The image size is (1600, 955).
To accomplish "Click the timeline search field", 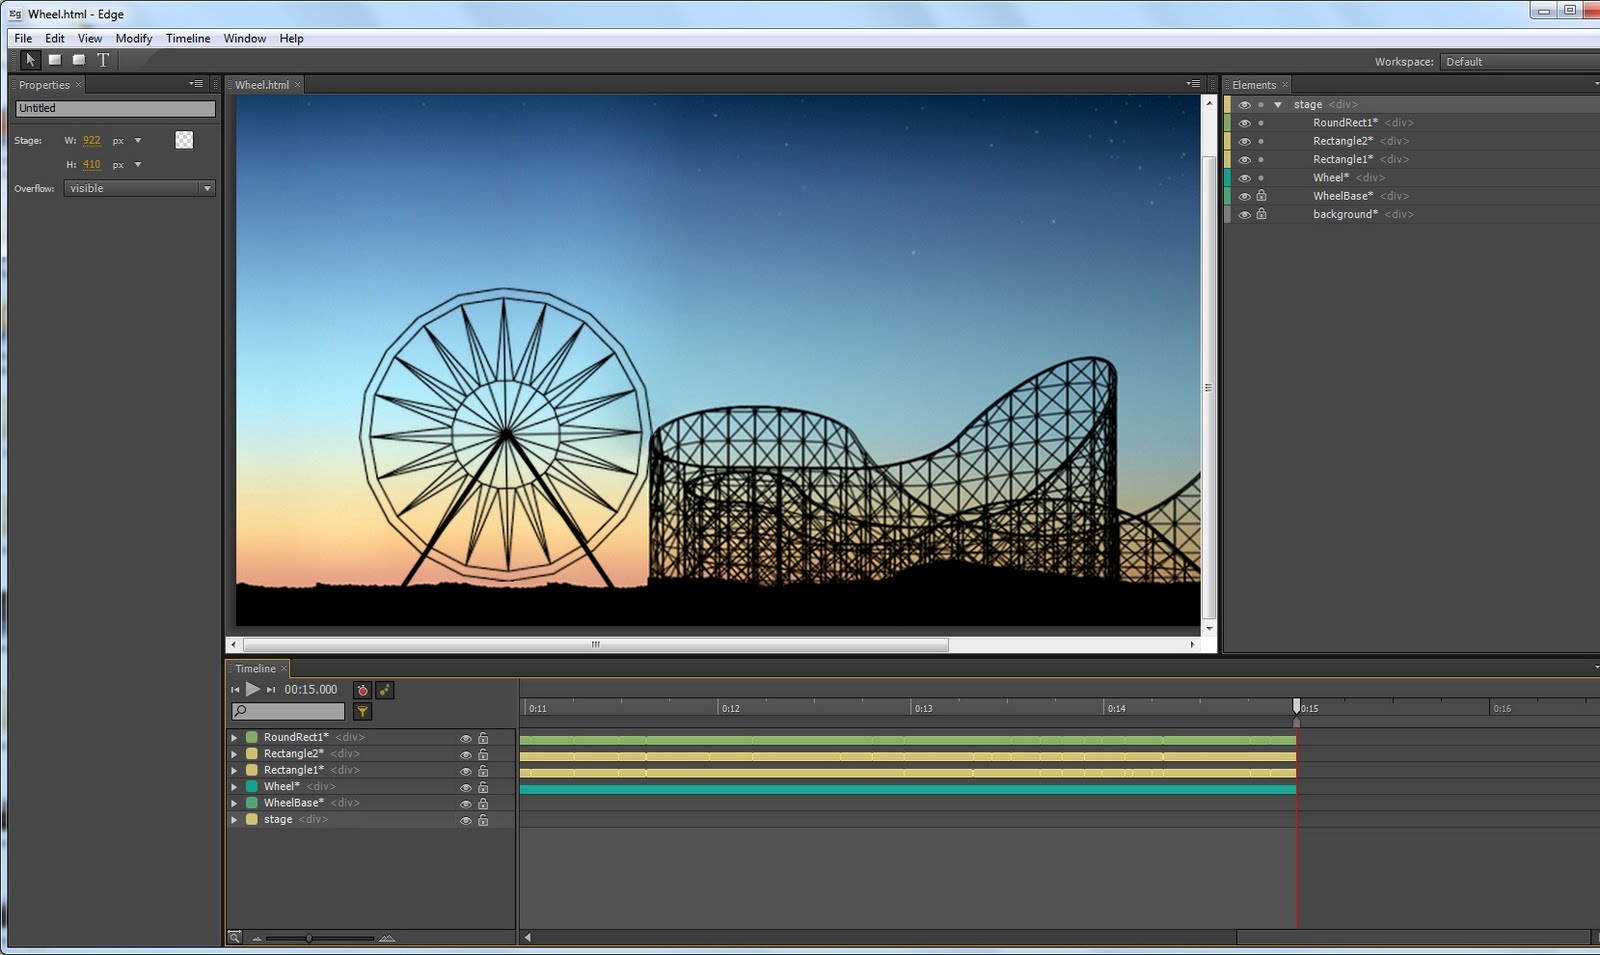I will (x=288, y=711).
